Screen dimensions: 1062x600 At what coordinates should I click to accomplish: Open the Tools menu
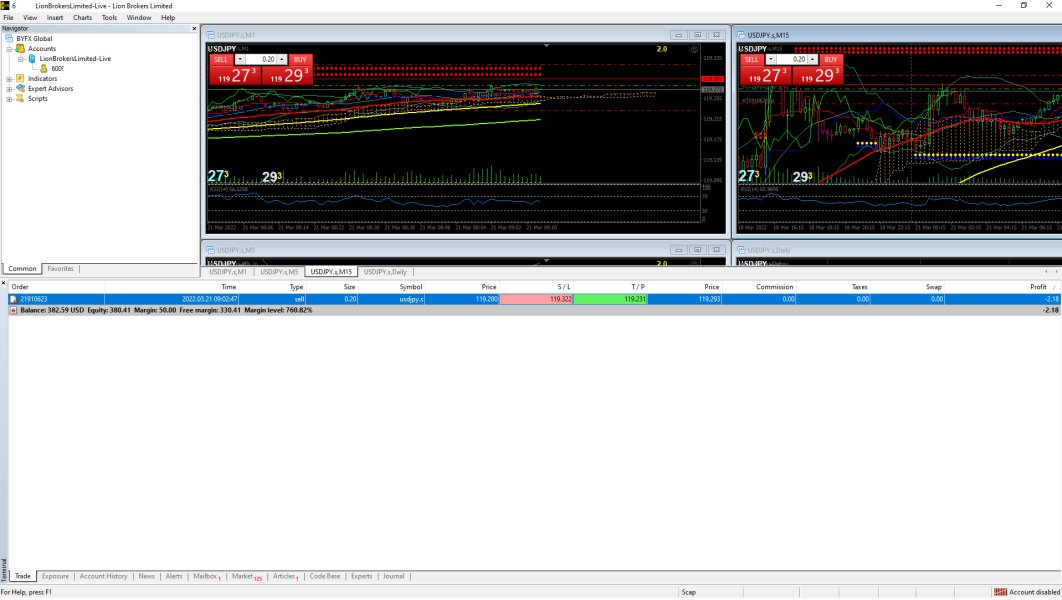pos(109,18)
